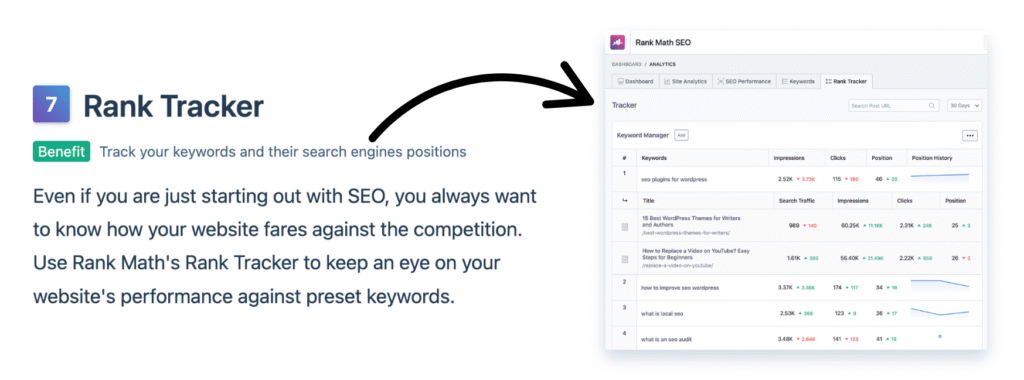Image resolution: width=1024 pixels, height=380 pixels.
Task: Click the search magnifier icon in Search Post URL
Action: pyautogui.click(x=931, y=105)
